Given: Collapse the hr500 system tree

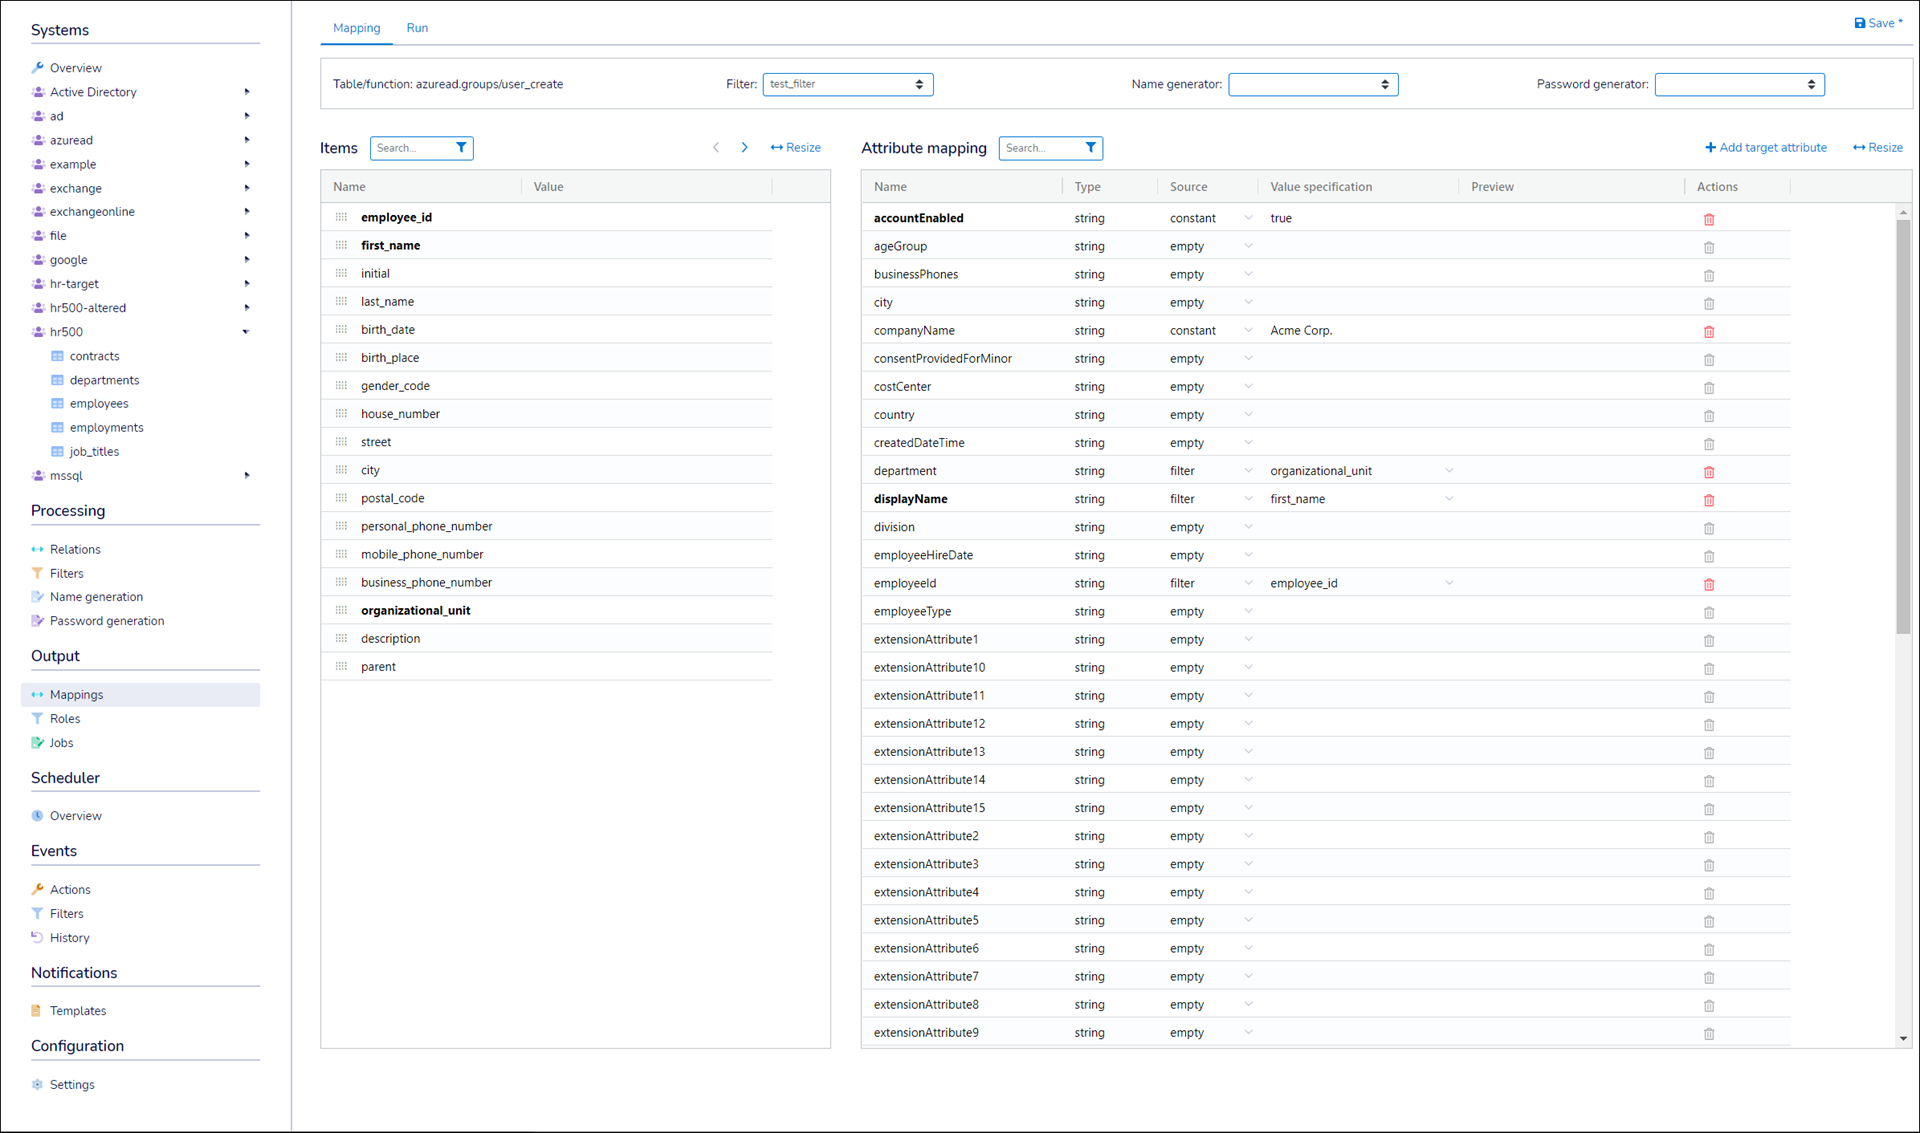Looking at the screenshot, I should pos(246,332).
